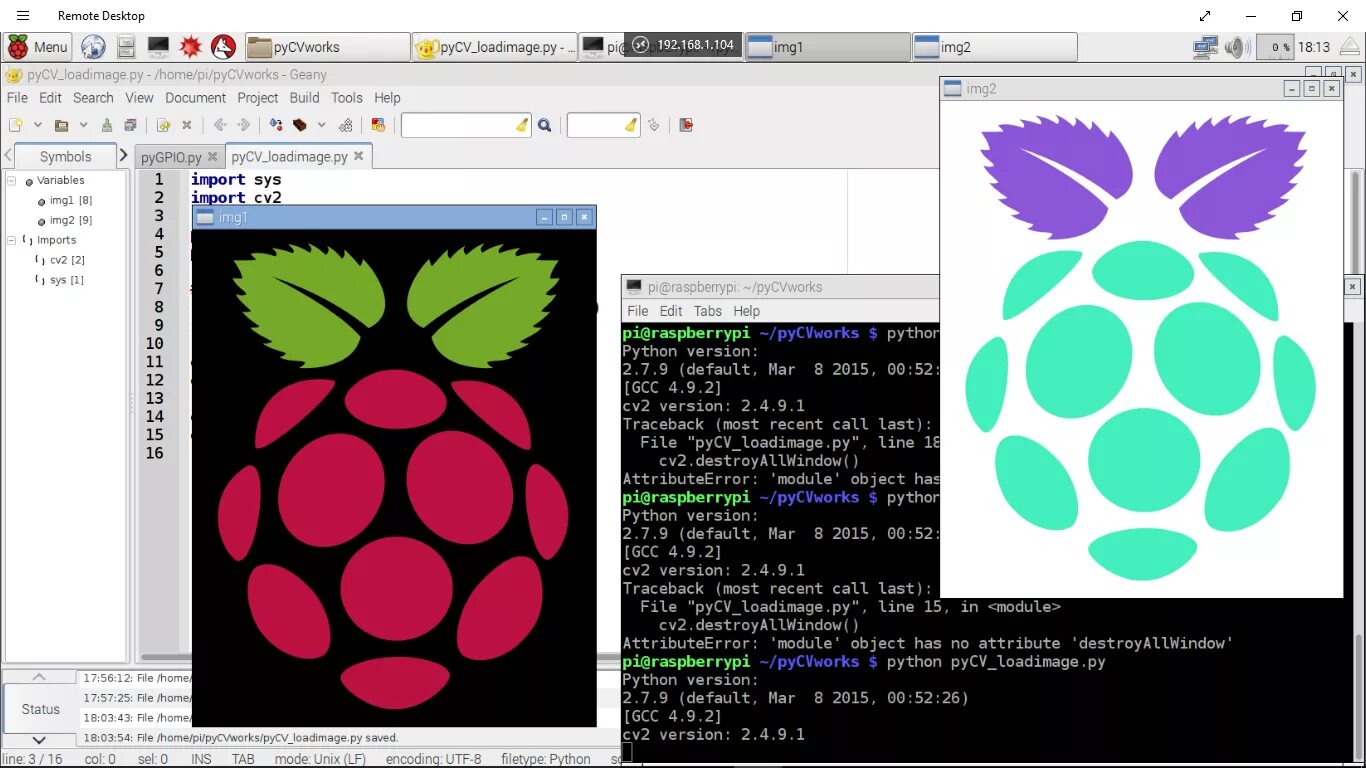Select img2 variable in Symbols tree
1366x768 pixels.
pos(71,220)
